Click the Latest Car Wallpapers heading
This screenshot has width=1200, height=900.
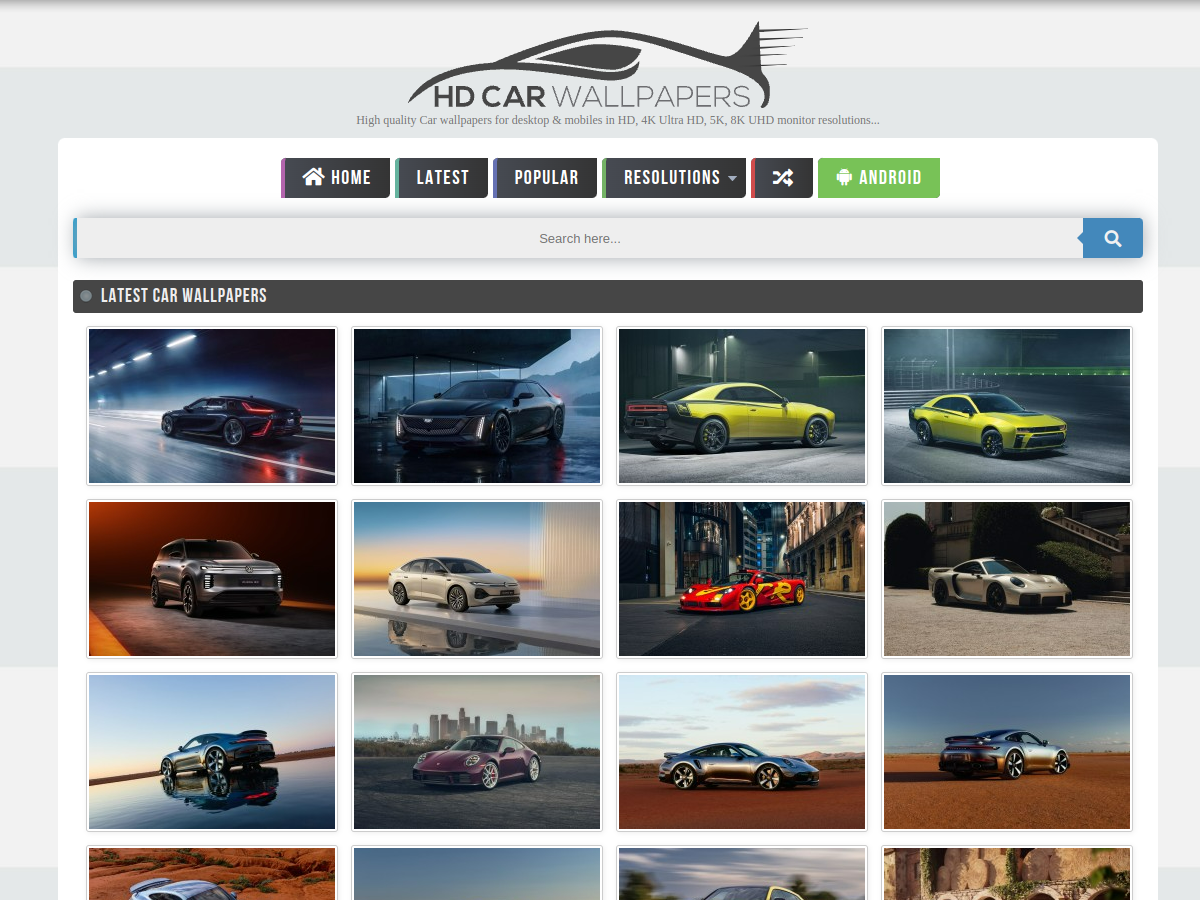pyautogui.click(x=184, y=296)
